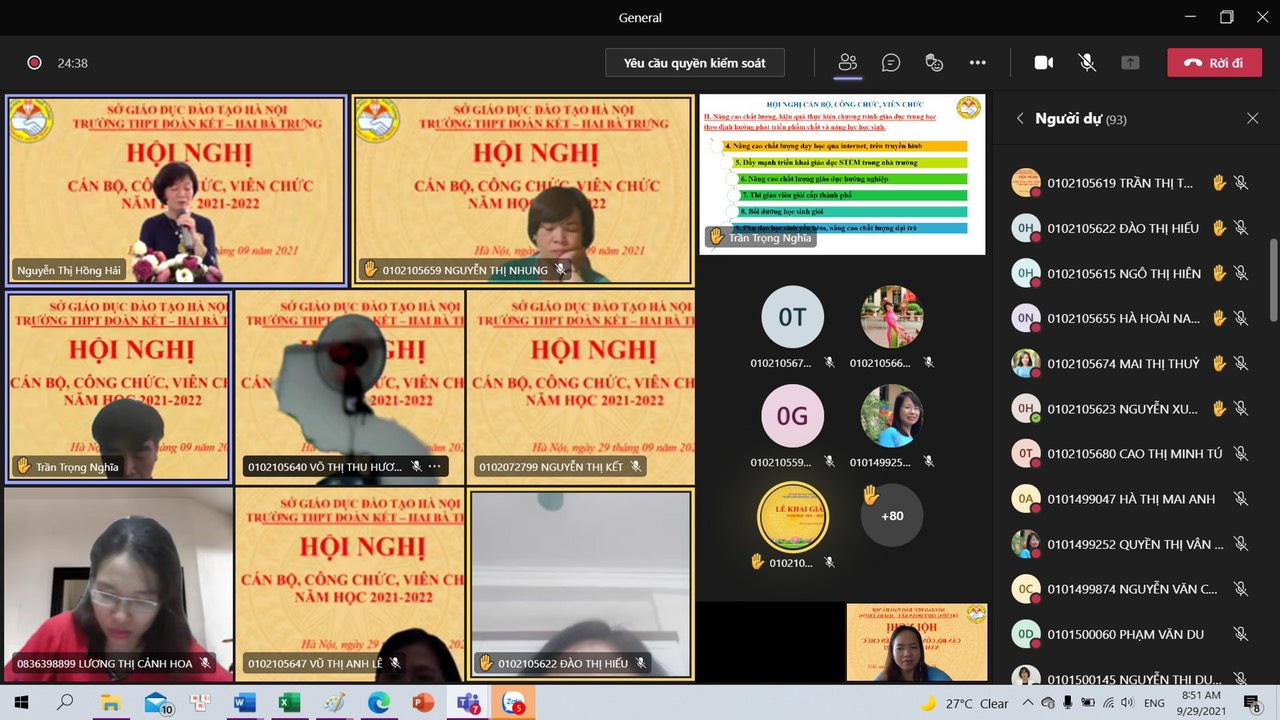The width and height of the screenshot is (1280, 720).
Task: Open the more actions ellipsis menu
Action: [x=977, y=63]
